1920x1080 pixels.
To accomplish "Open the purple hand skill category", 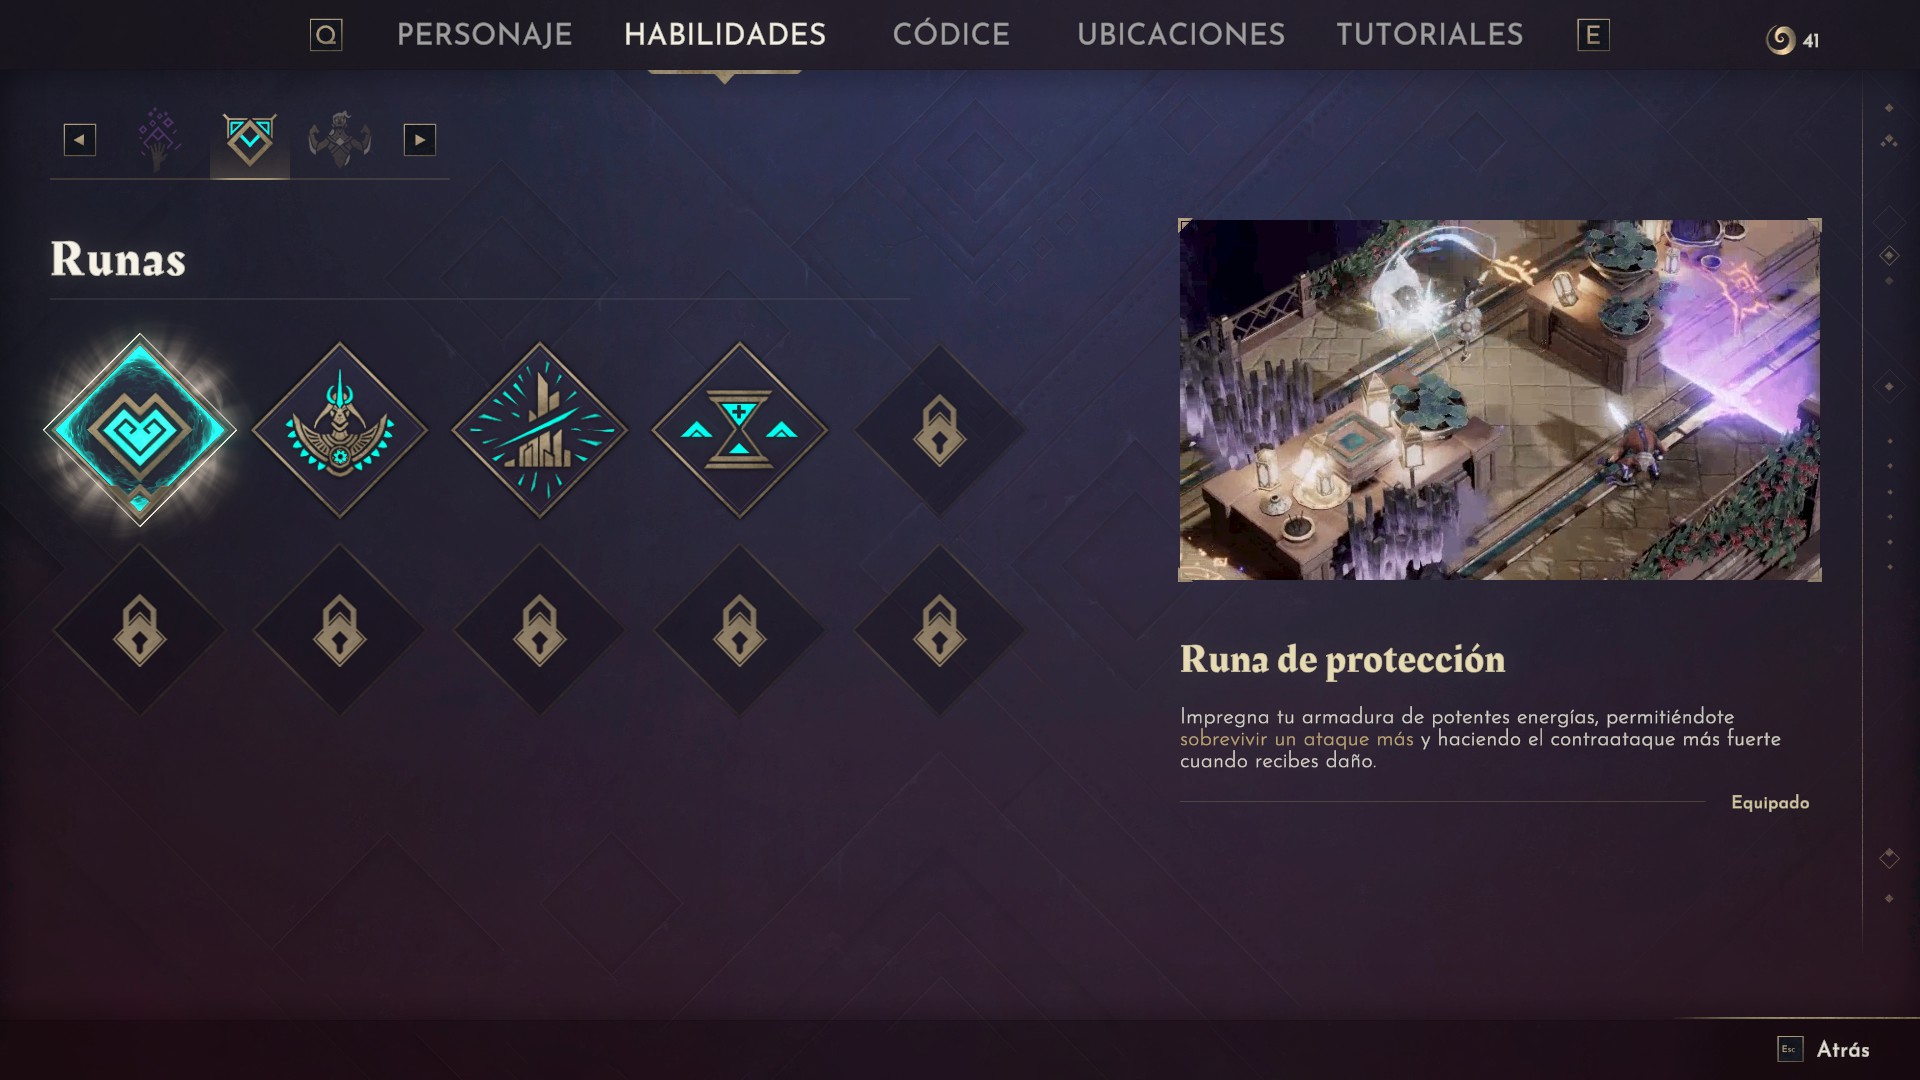I will coord(159,140).
